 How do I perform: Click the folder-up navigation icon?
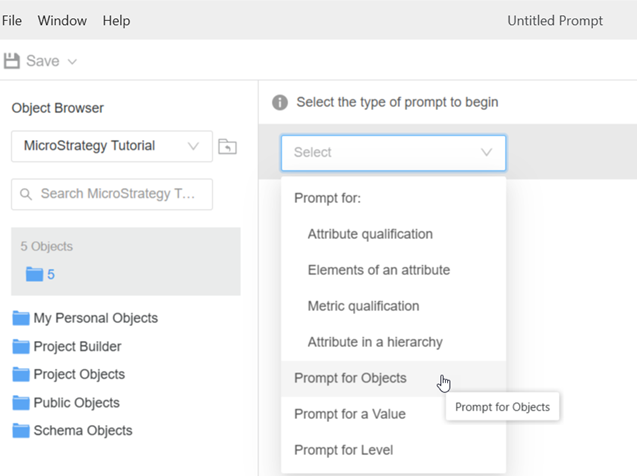(x=227, y=147)
